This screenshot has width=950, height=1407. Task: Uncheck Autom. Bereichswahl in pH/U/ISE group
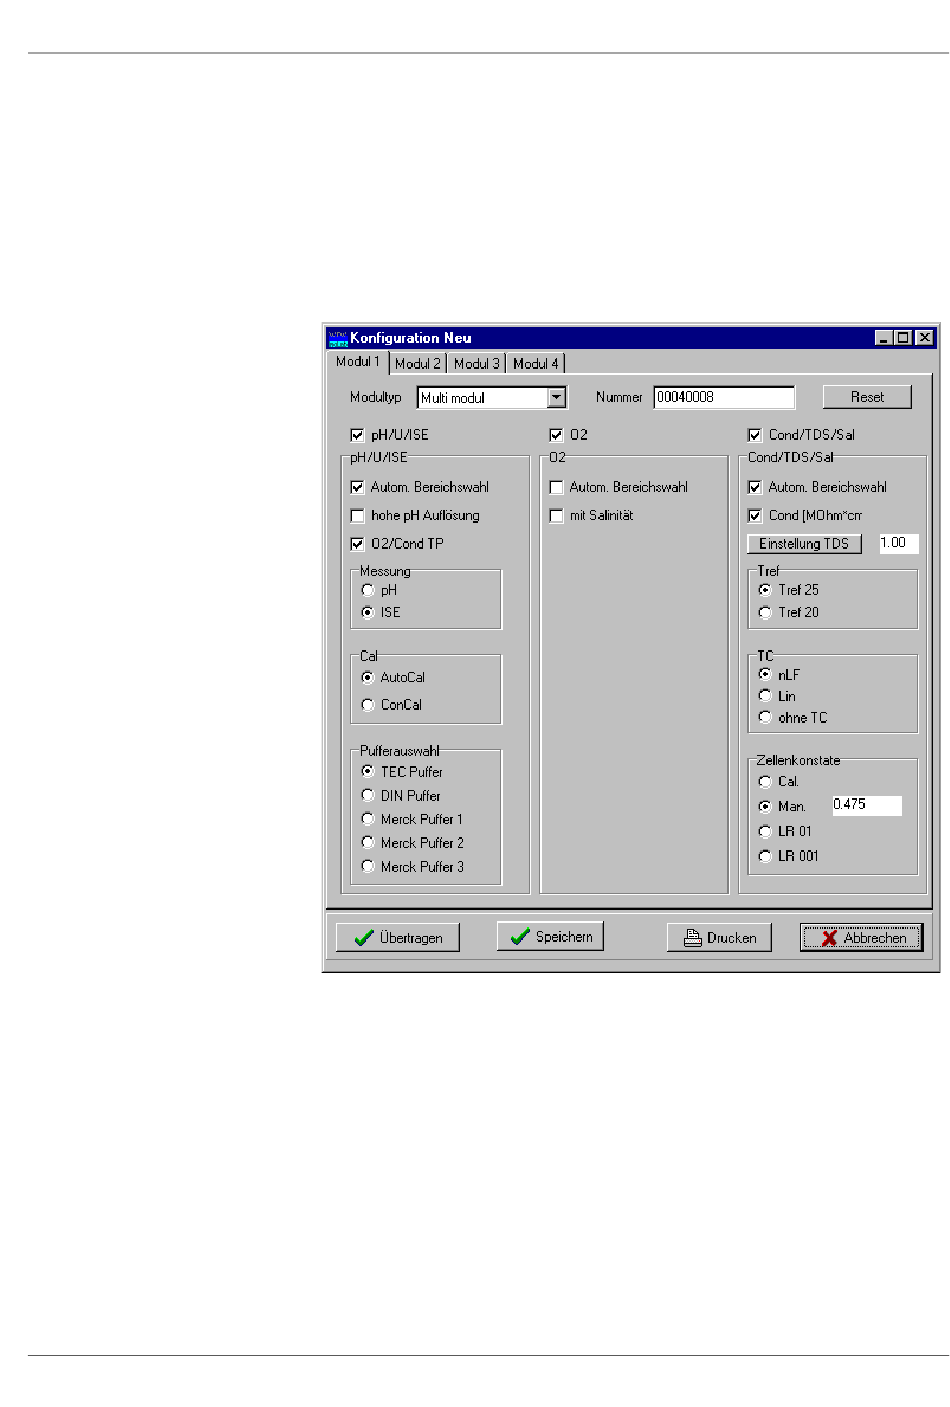(x=357, y=487)
